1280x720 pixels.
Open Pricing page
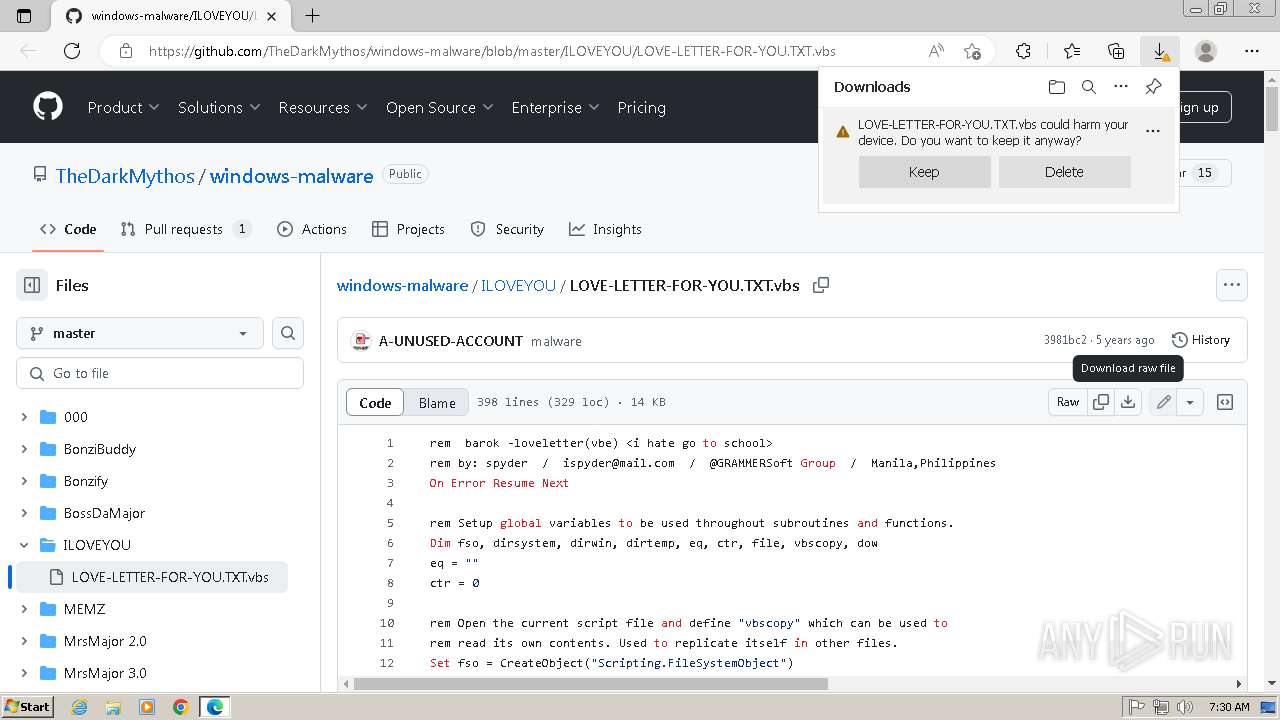pos(641,107)
